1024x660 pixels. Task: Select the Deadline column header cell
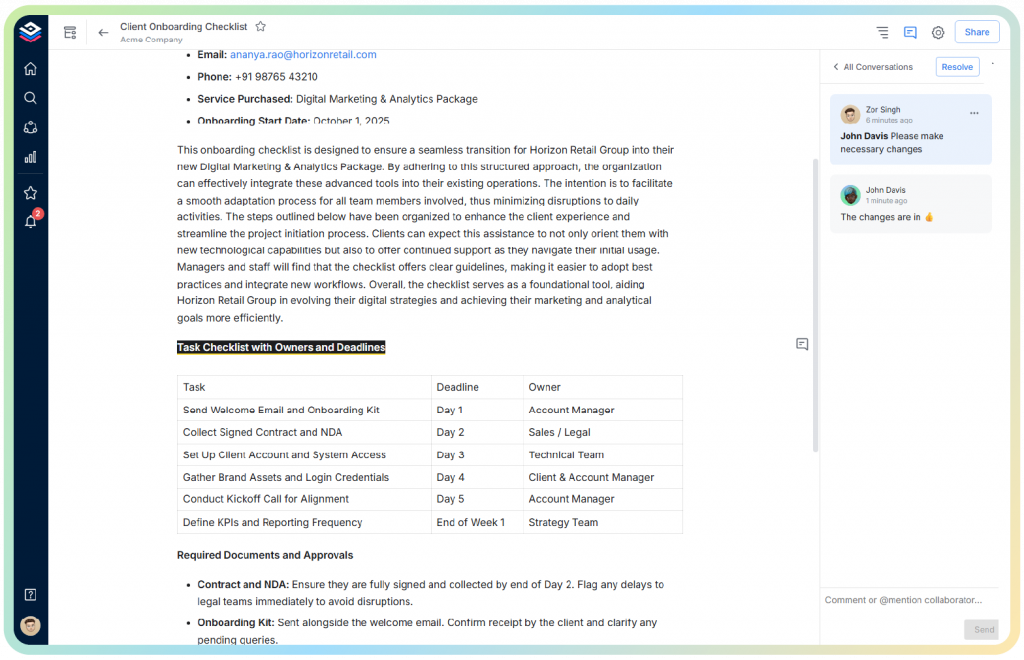[477, 387]
